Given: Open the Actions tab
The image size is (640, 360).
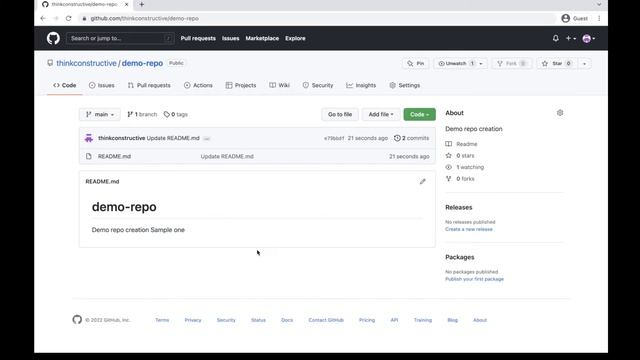Looking at the screenshot, I should coord(198,85).
